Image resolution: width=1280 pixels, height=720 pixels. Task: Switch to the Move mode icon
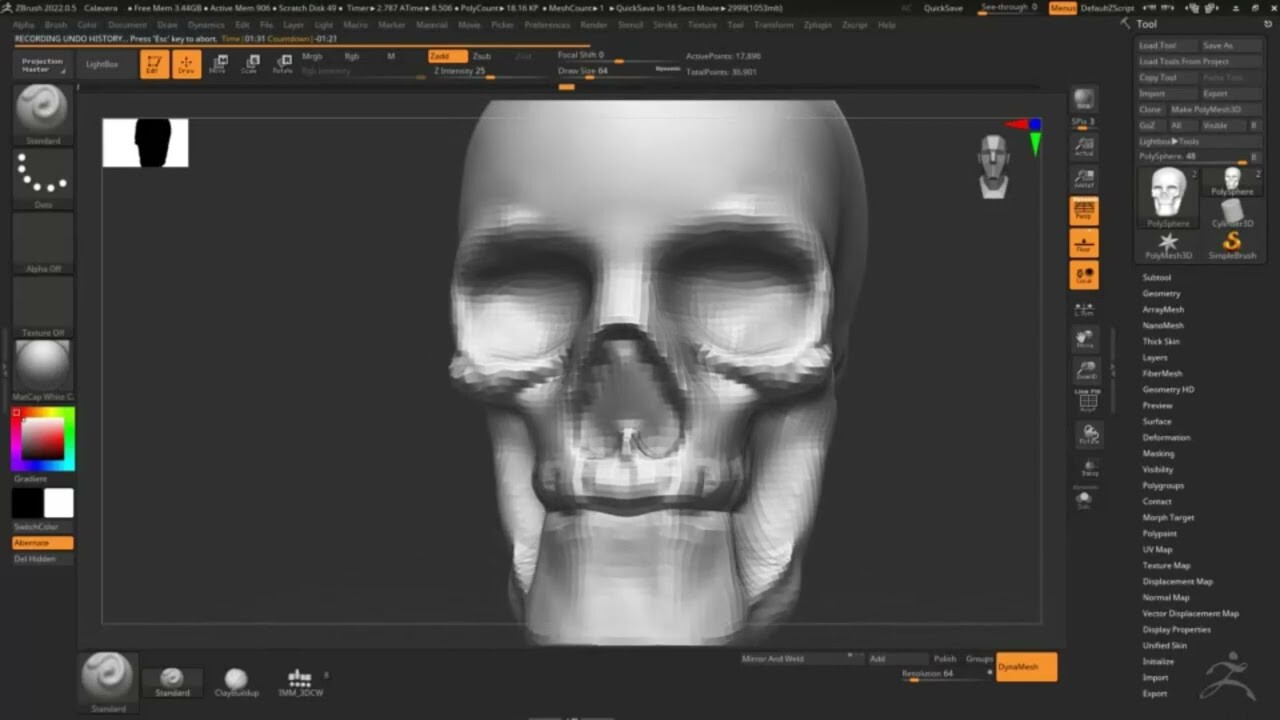219,63
